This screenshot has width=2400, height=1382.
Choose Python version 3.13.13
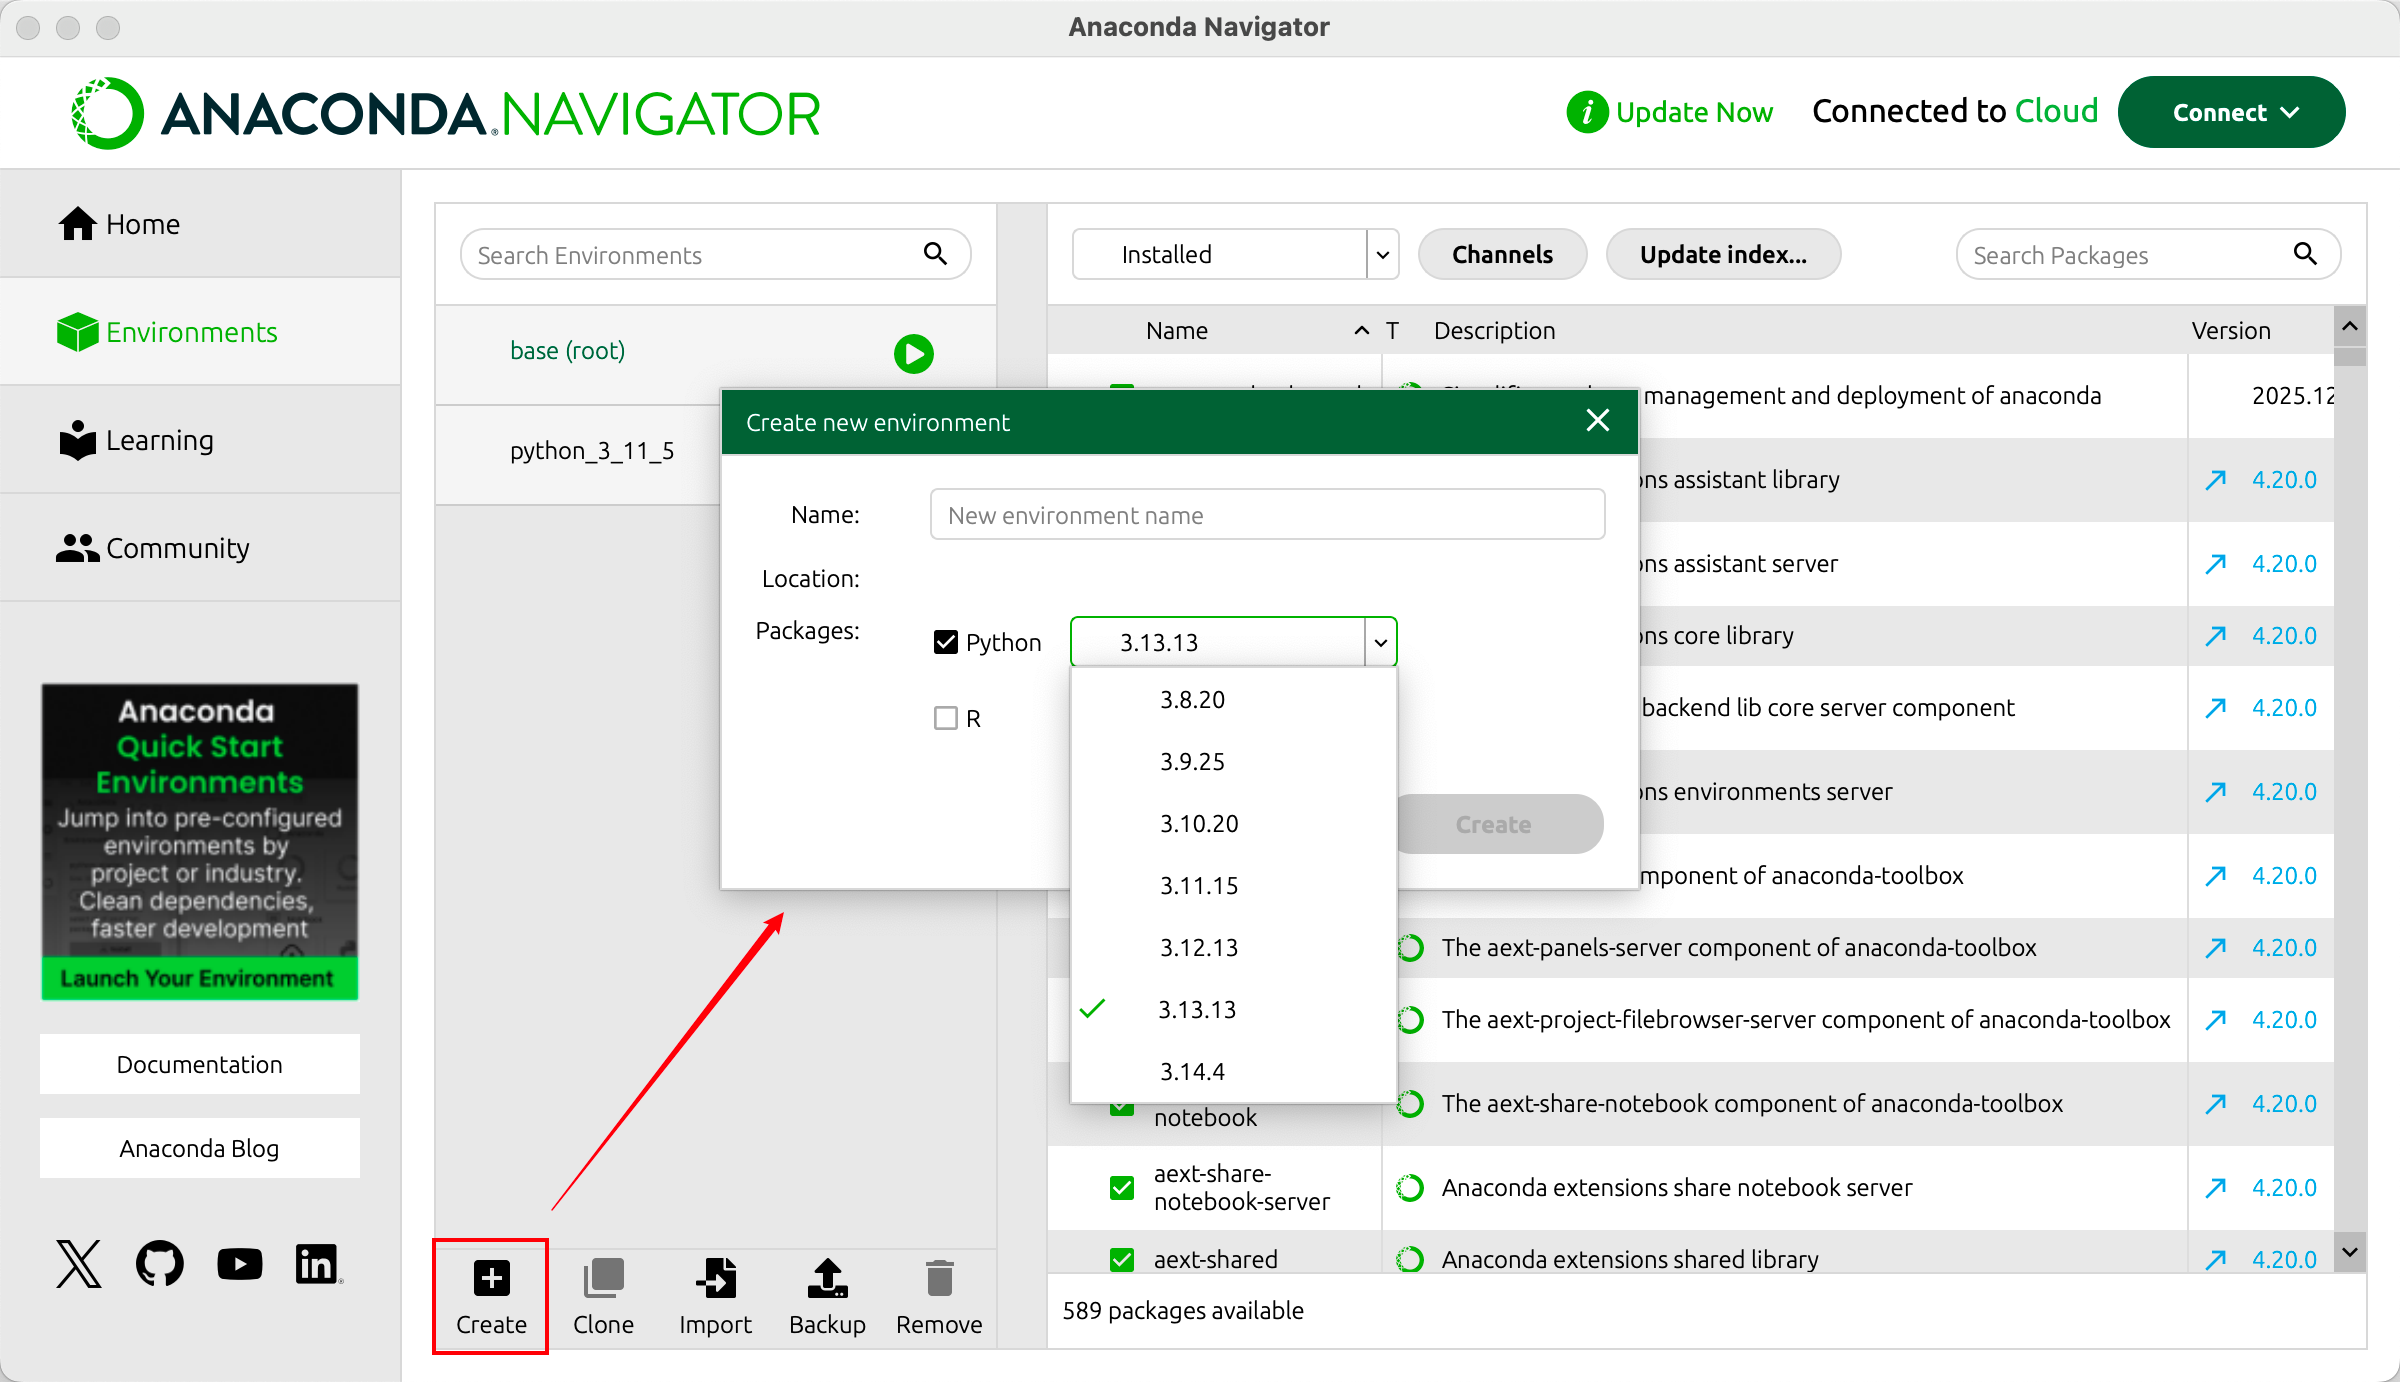[x=1233, y=1010]
